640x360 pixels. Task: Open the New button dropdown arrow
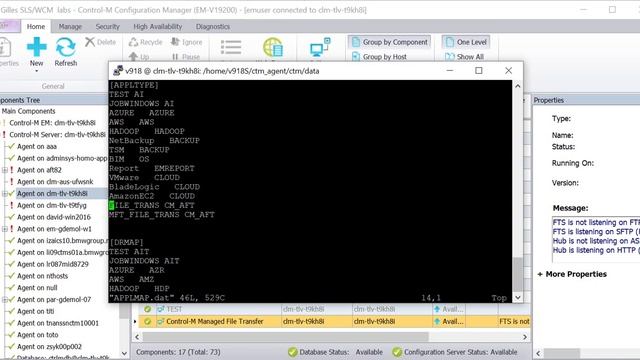36,71
